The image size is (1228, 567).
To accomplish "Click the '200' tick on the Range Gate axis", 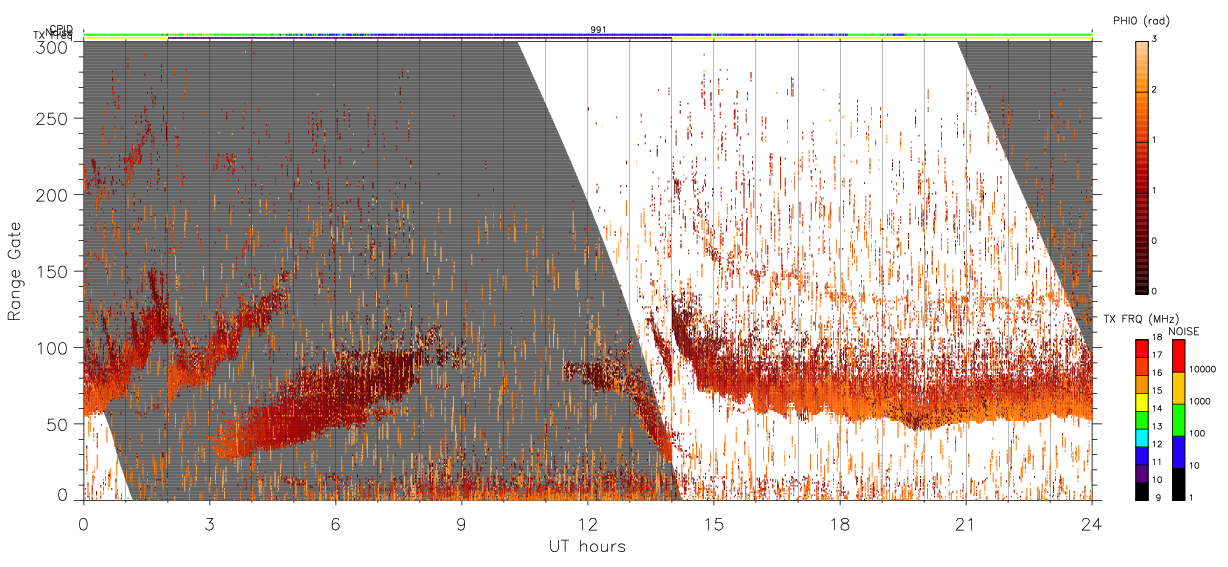I will [54, 195].
